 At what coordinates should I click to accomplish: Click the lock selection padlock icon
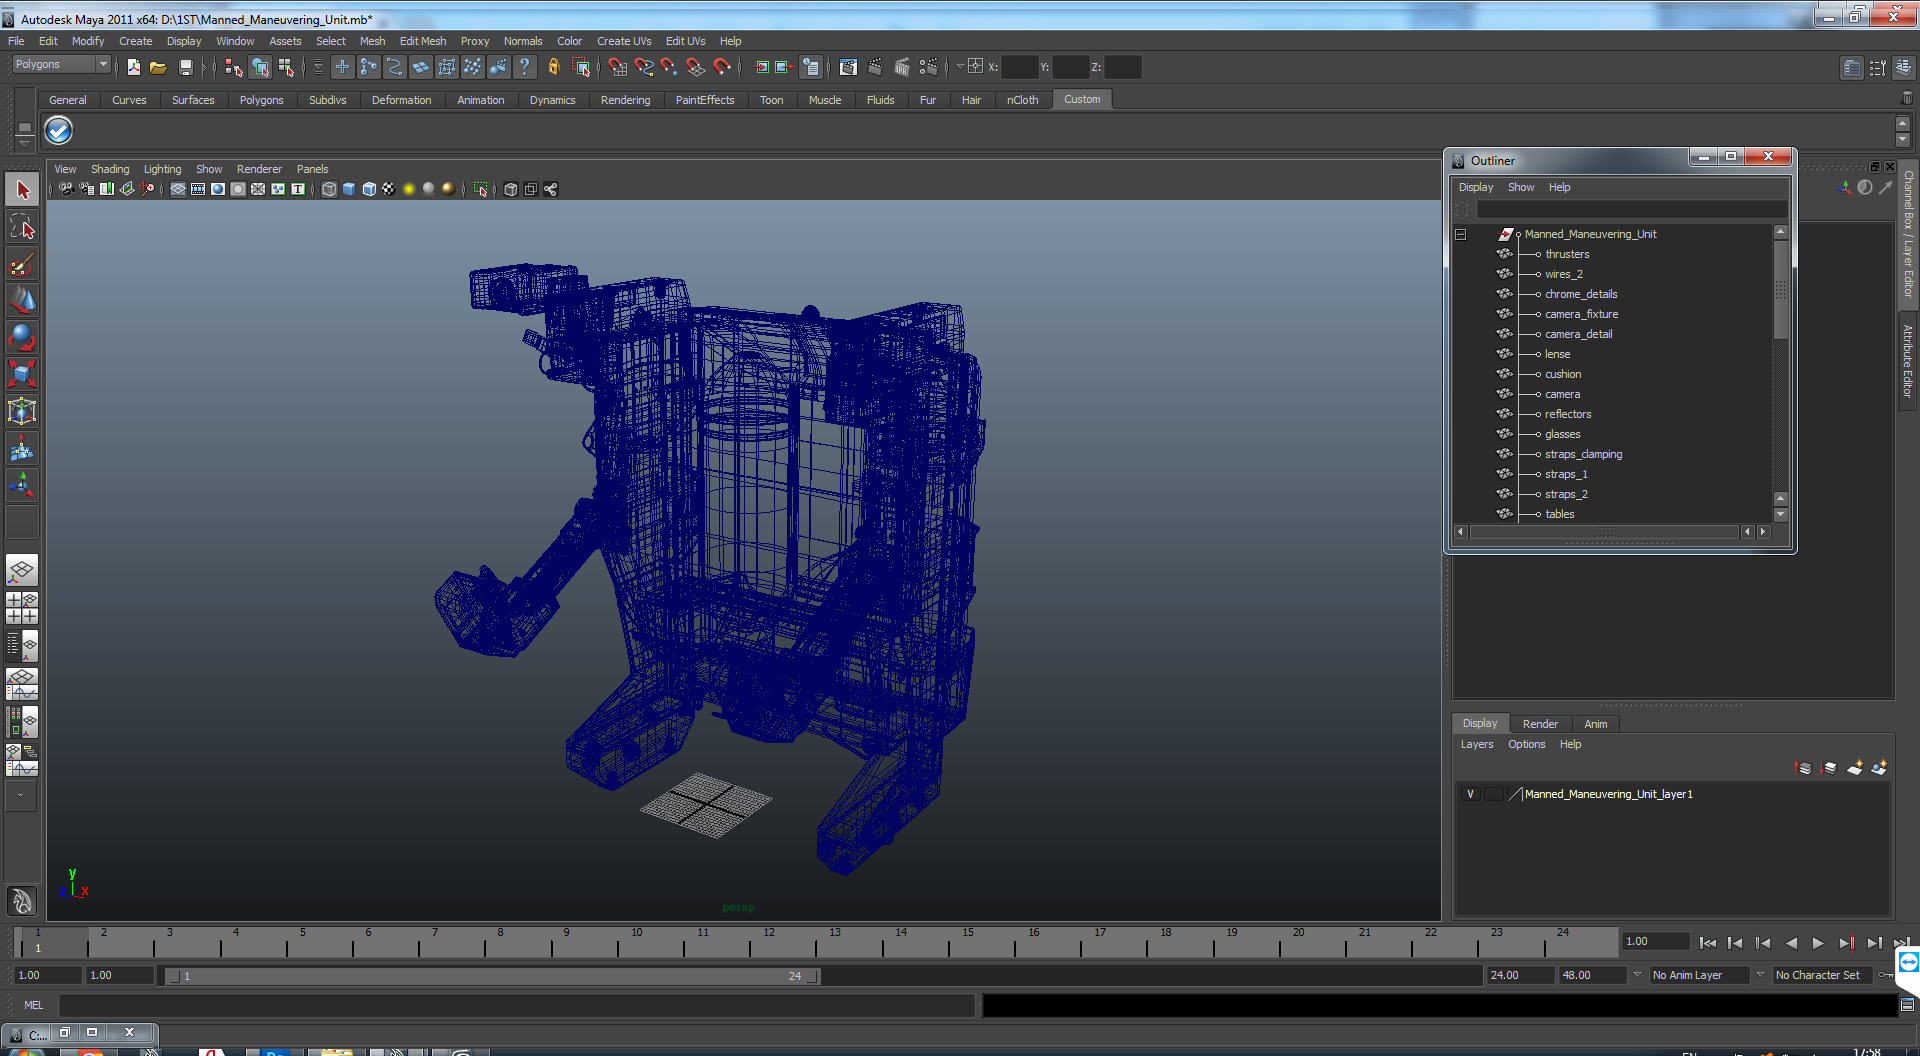click(553, 67)
